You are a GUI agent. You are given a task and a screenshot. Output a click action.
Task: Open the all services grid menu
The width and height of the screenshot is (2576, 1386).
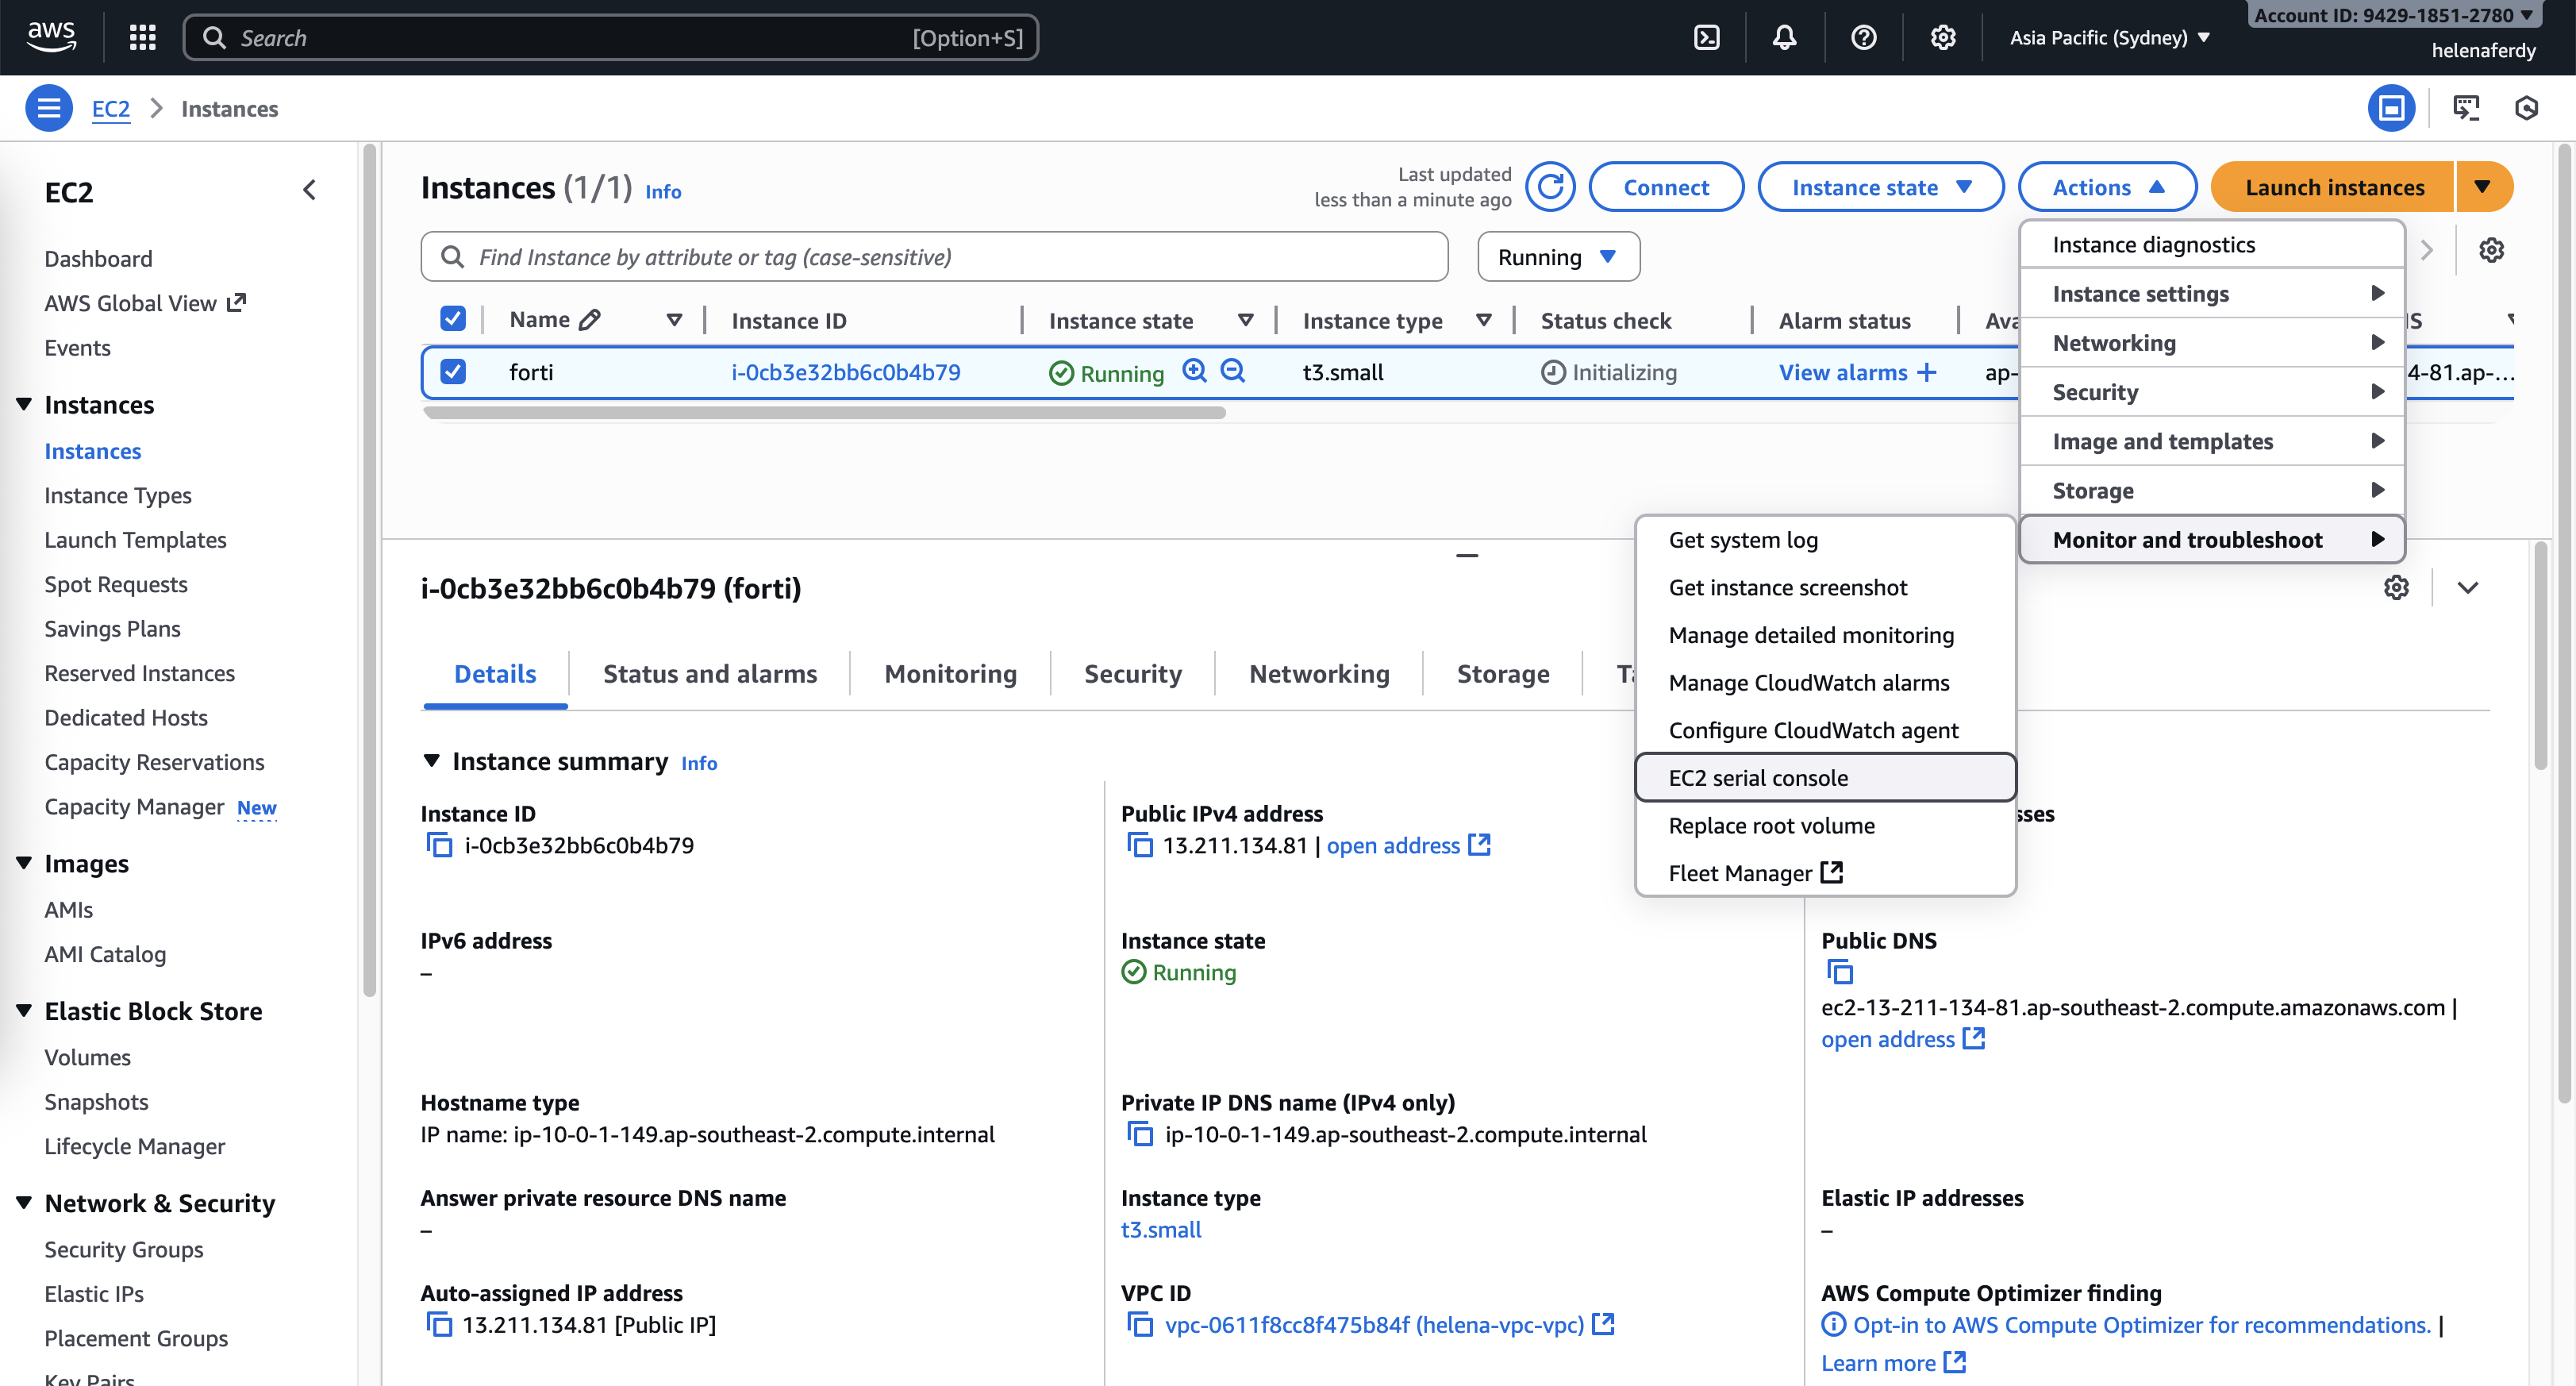(x=143, y=38)
